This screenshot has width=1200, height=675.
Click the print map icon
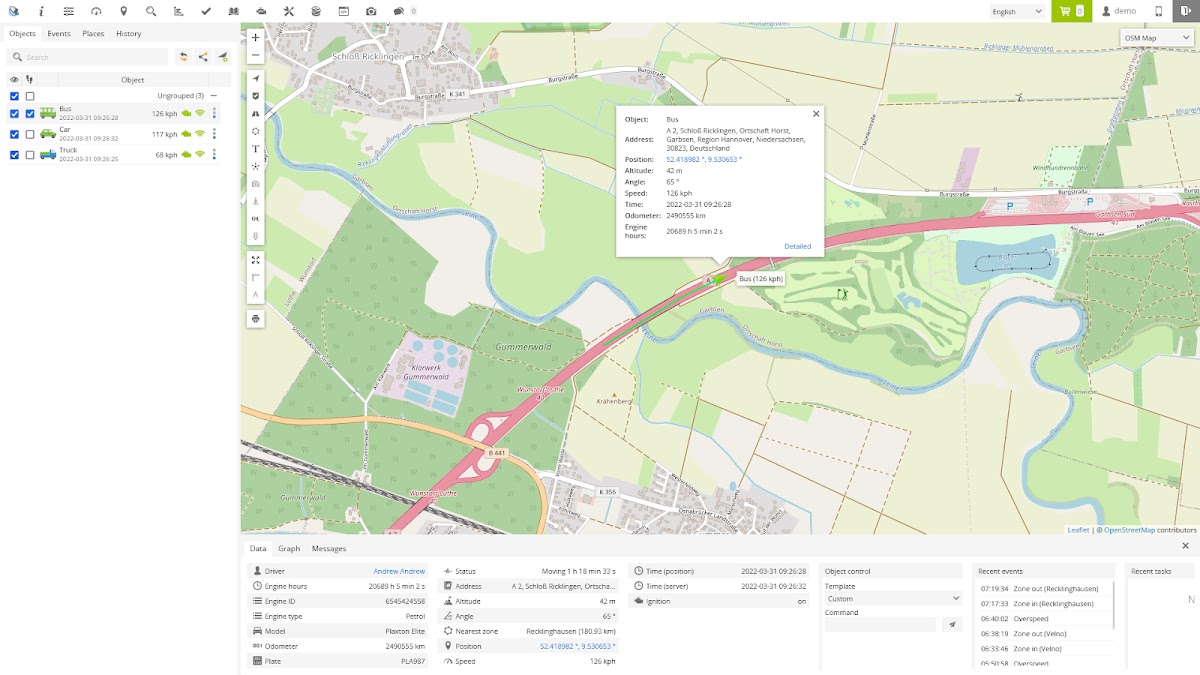pyautogui.click(x=256, y=319)
